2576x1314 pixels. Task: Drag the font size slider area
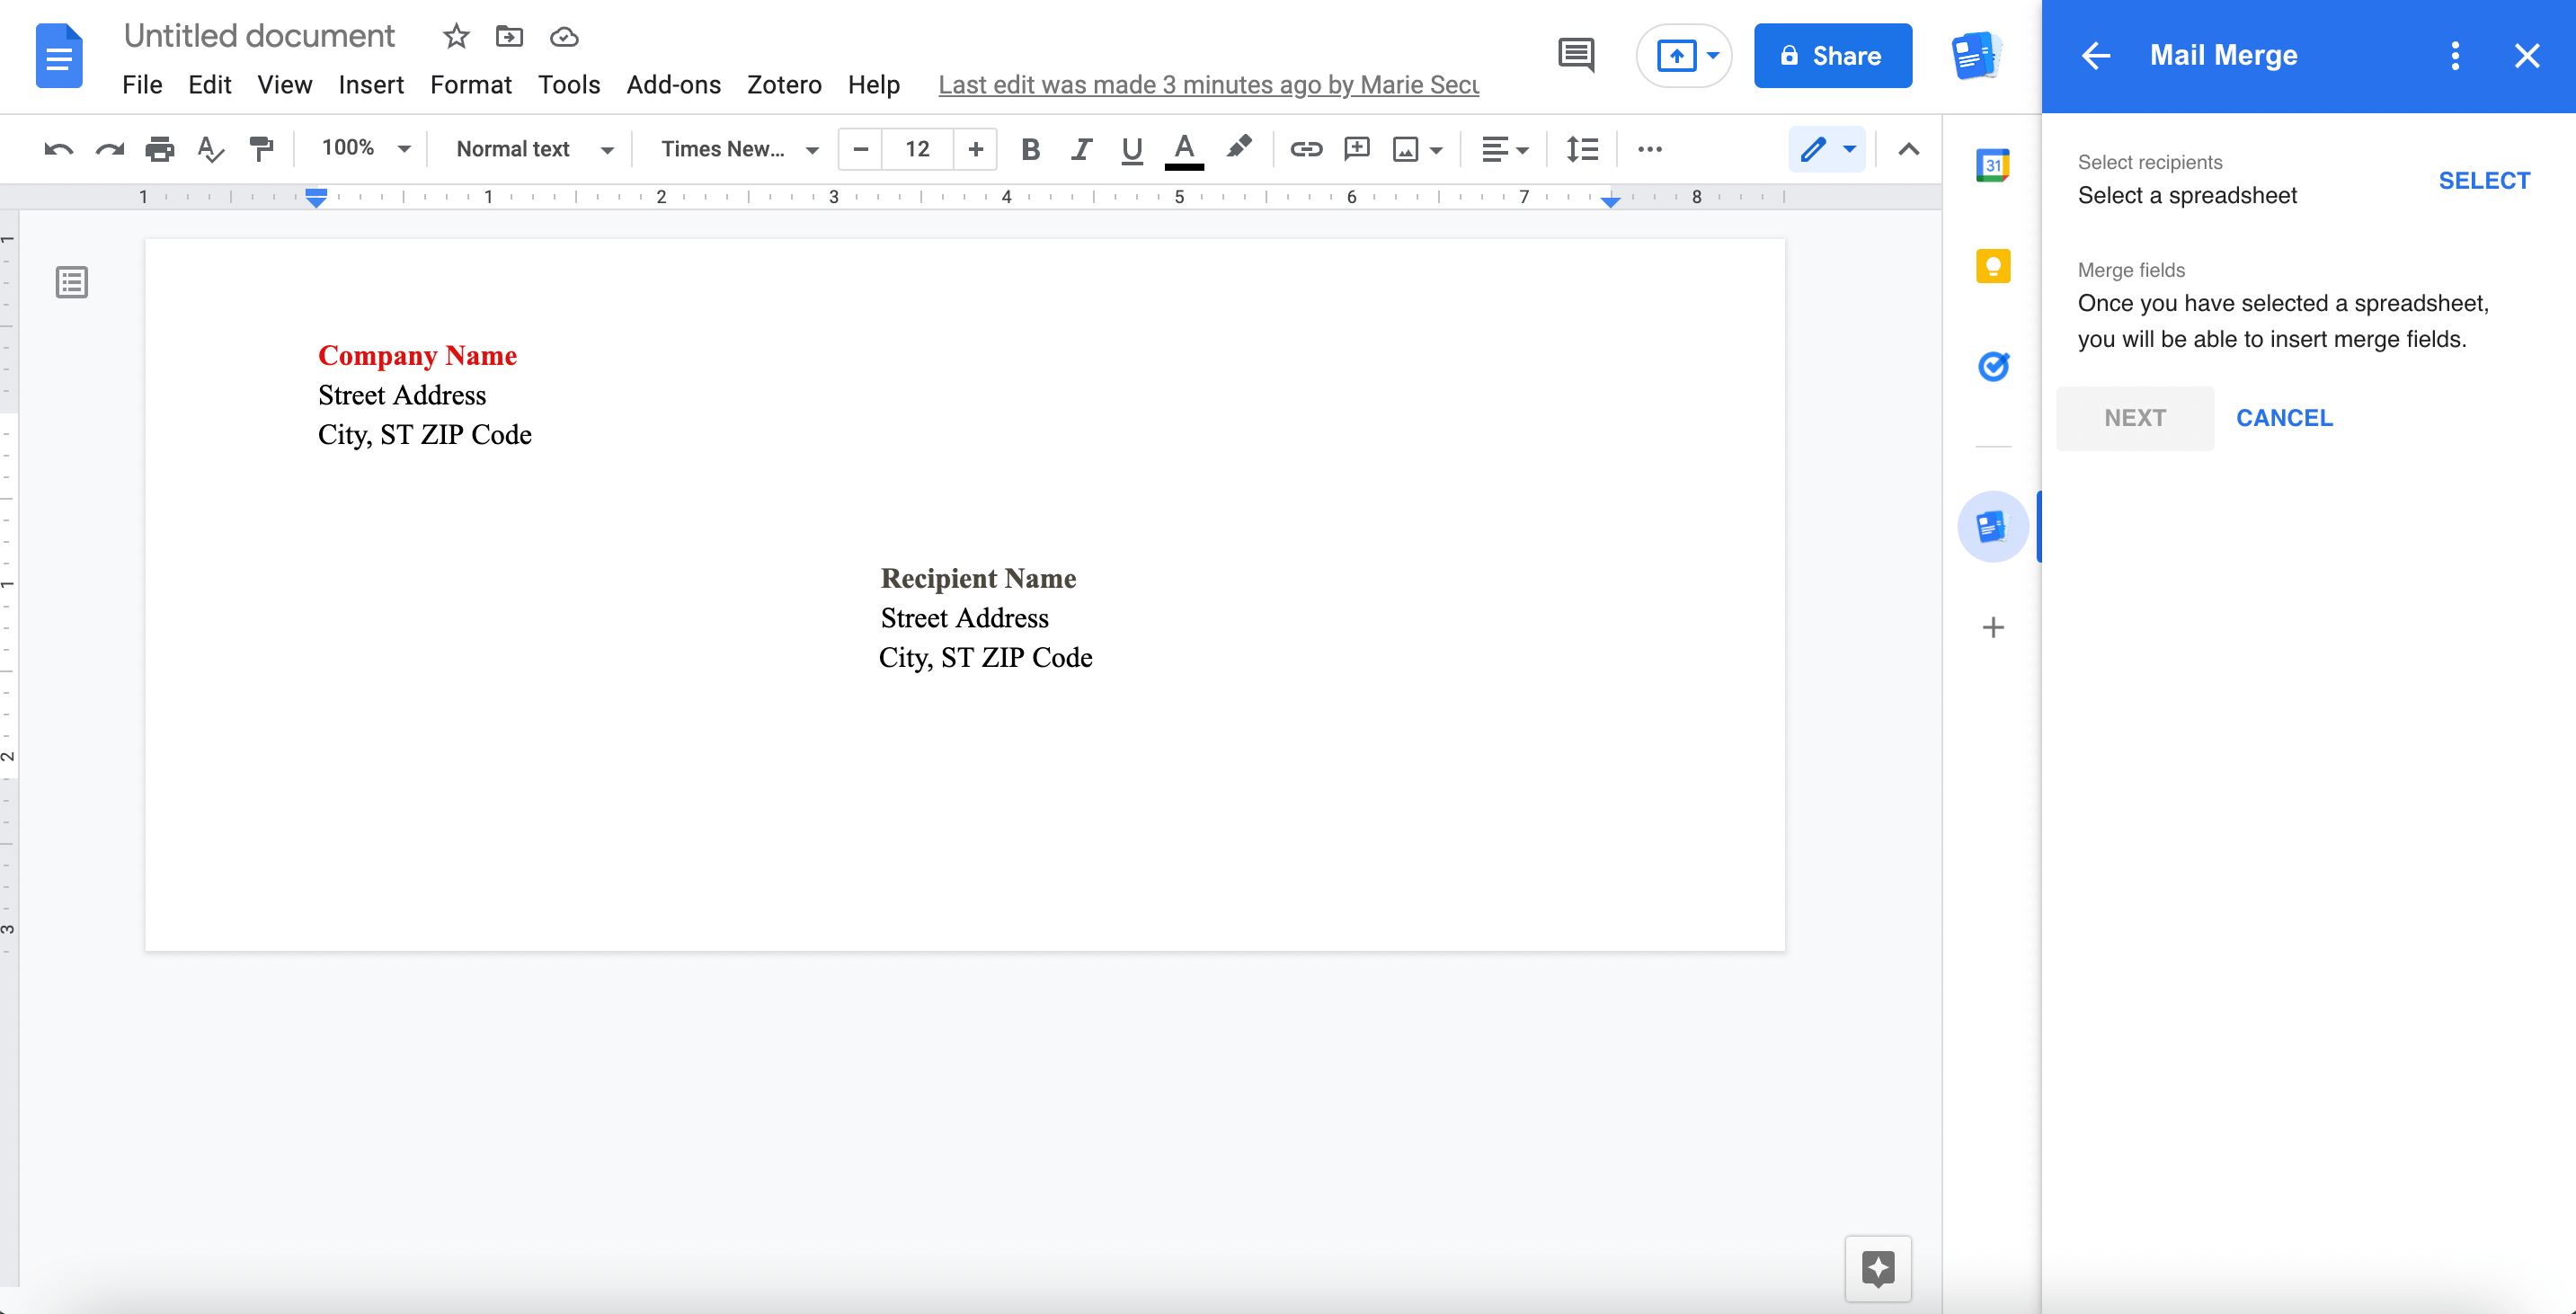(917, 151)
